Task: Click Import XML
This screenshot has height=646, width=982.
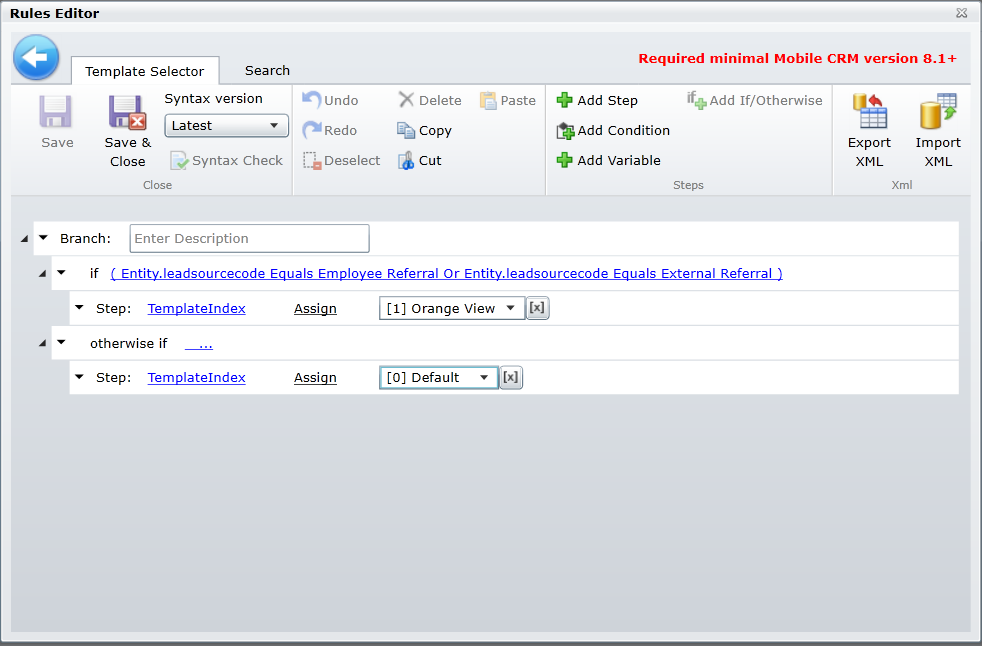Action: [938, 130]
